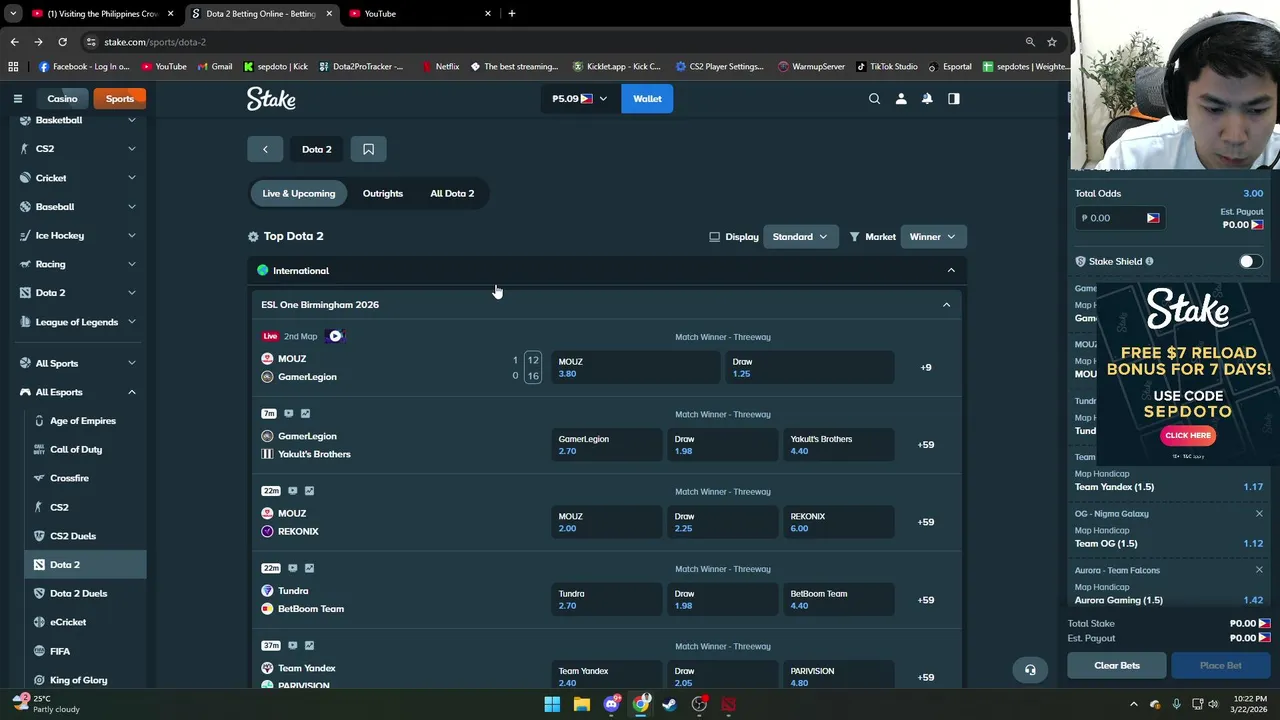Switch to Sports mode
This screenshot has height=720, width=1280.
(119, 98)
